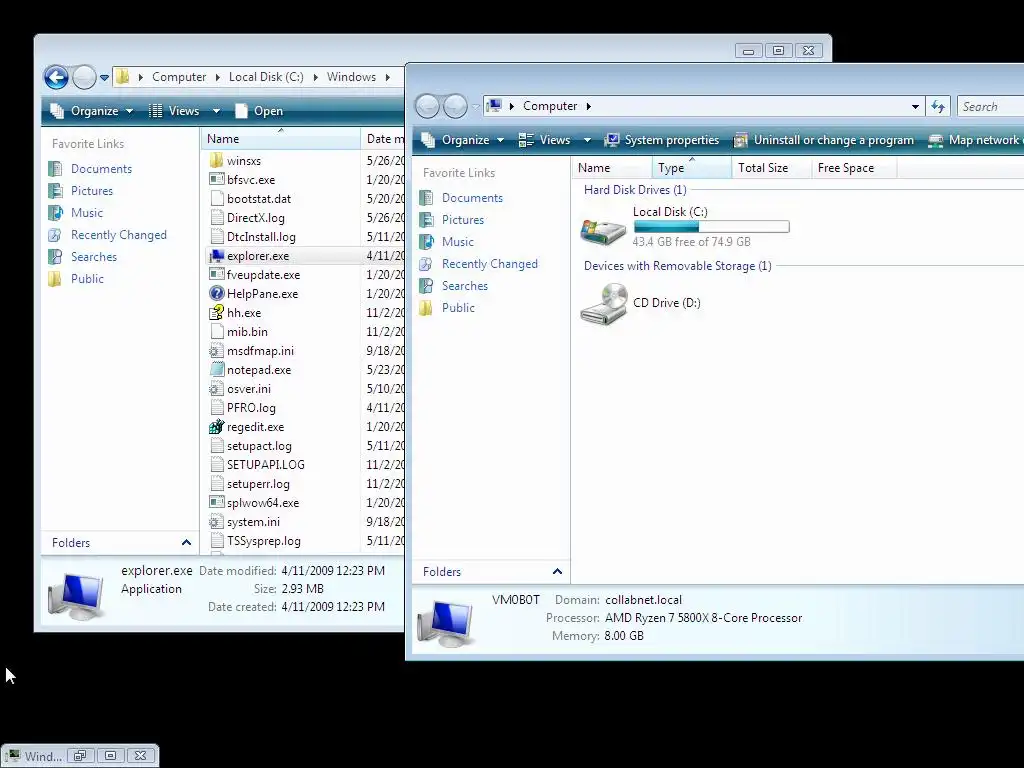Select the splwow64.exe icon

(216, 503)
